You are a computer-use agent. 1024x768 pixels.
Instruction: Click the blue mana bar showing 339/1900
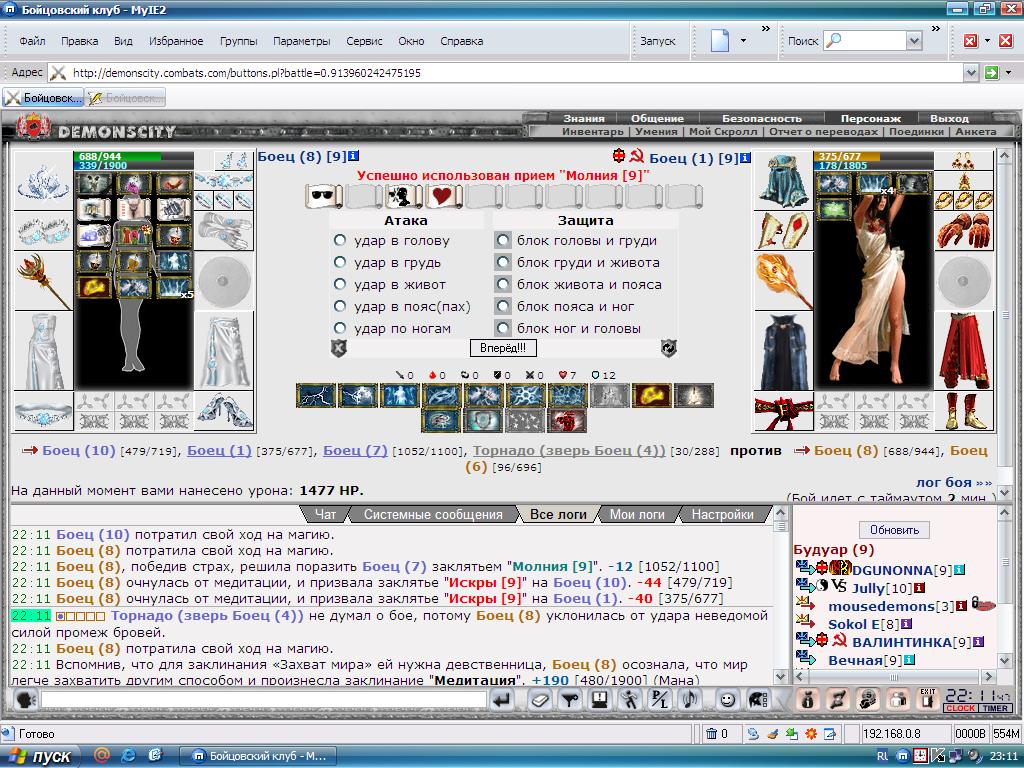click(x=135, y=165)
